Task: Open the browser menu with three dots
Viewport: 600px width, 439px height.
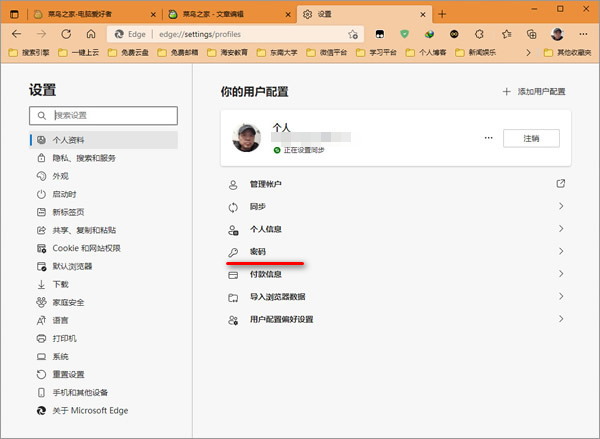Action: click(584, 33)
